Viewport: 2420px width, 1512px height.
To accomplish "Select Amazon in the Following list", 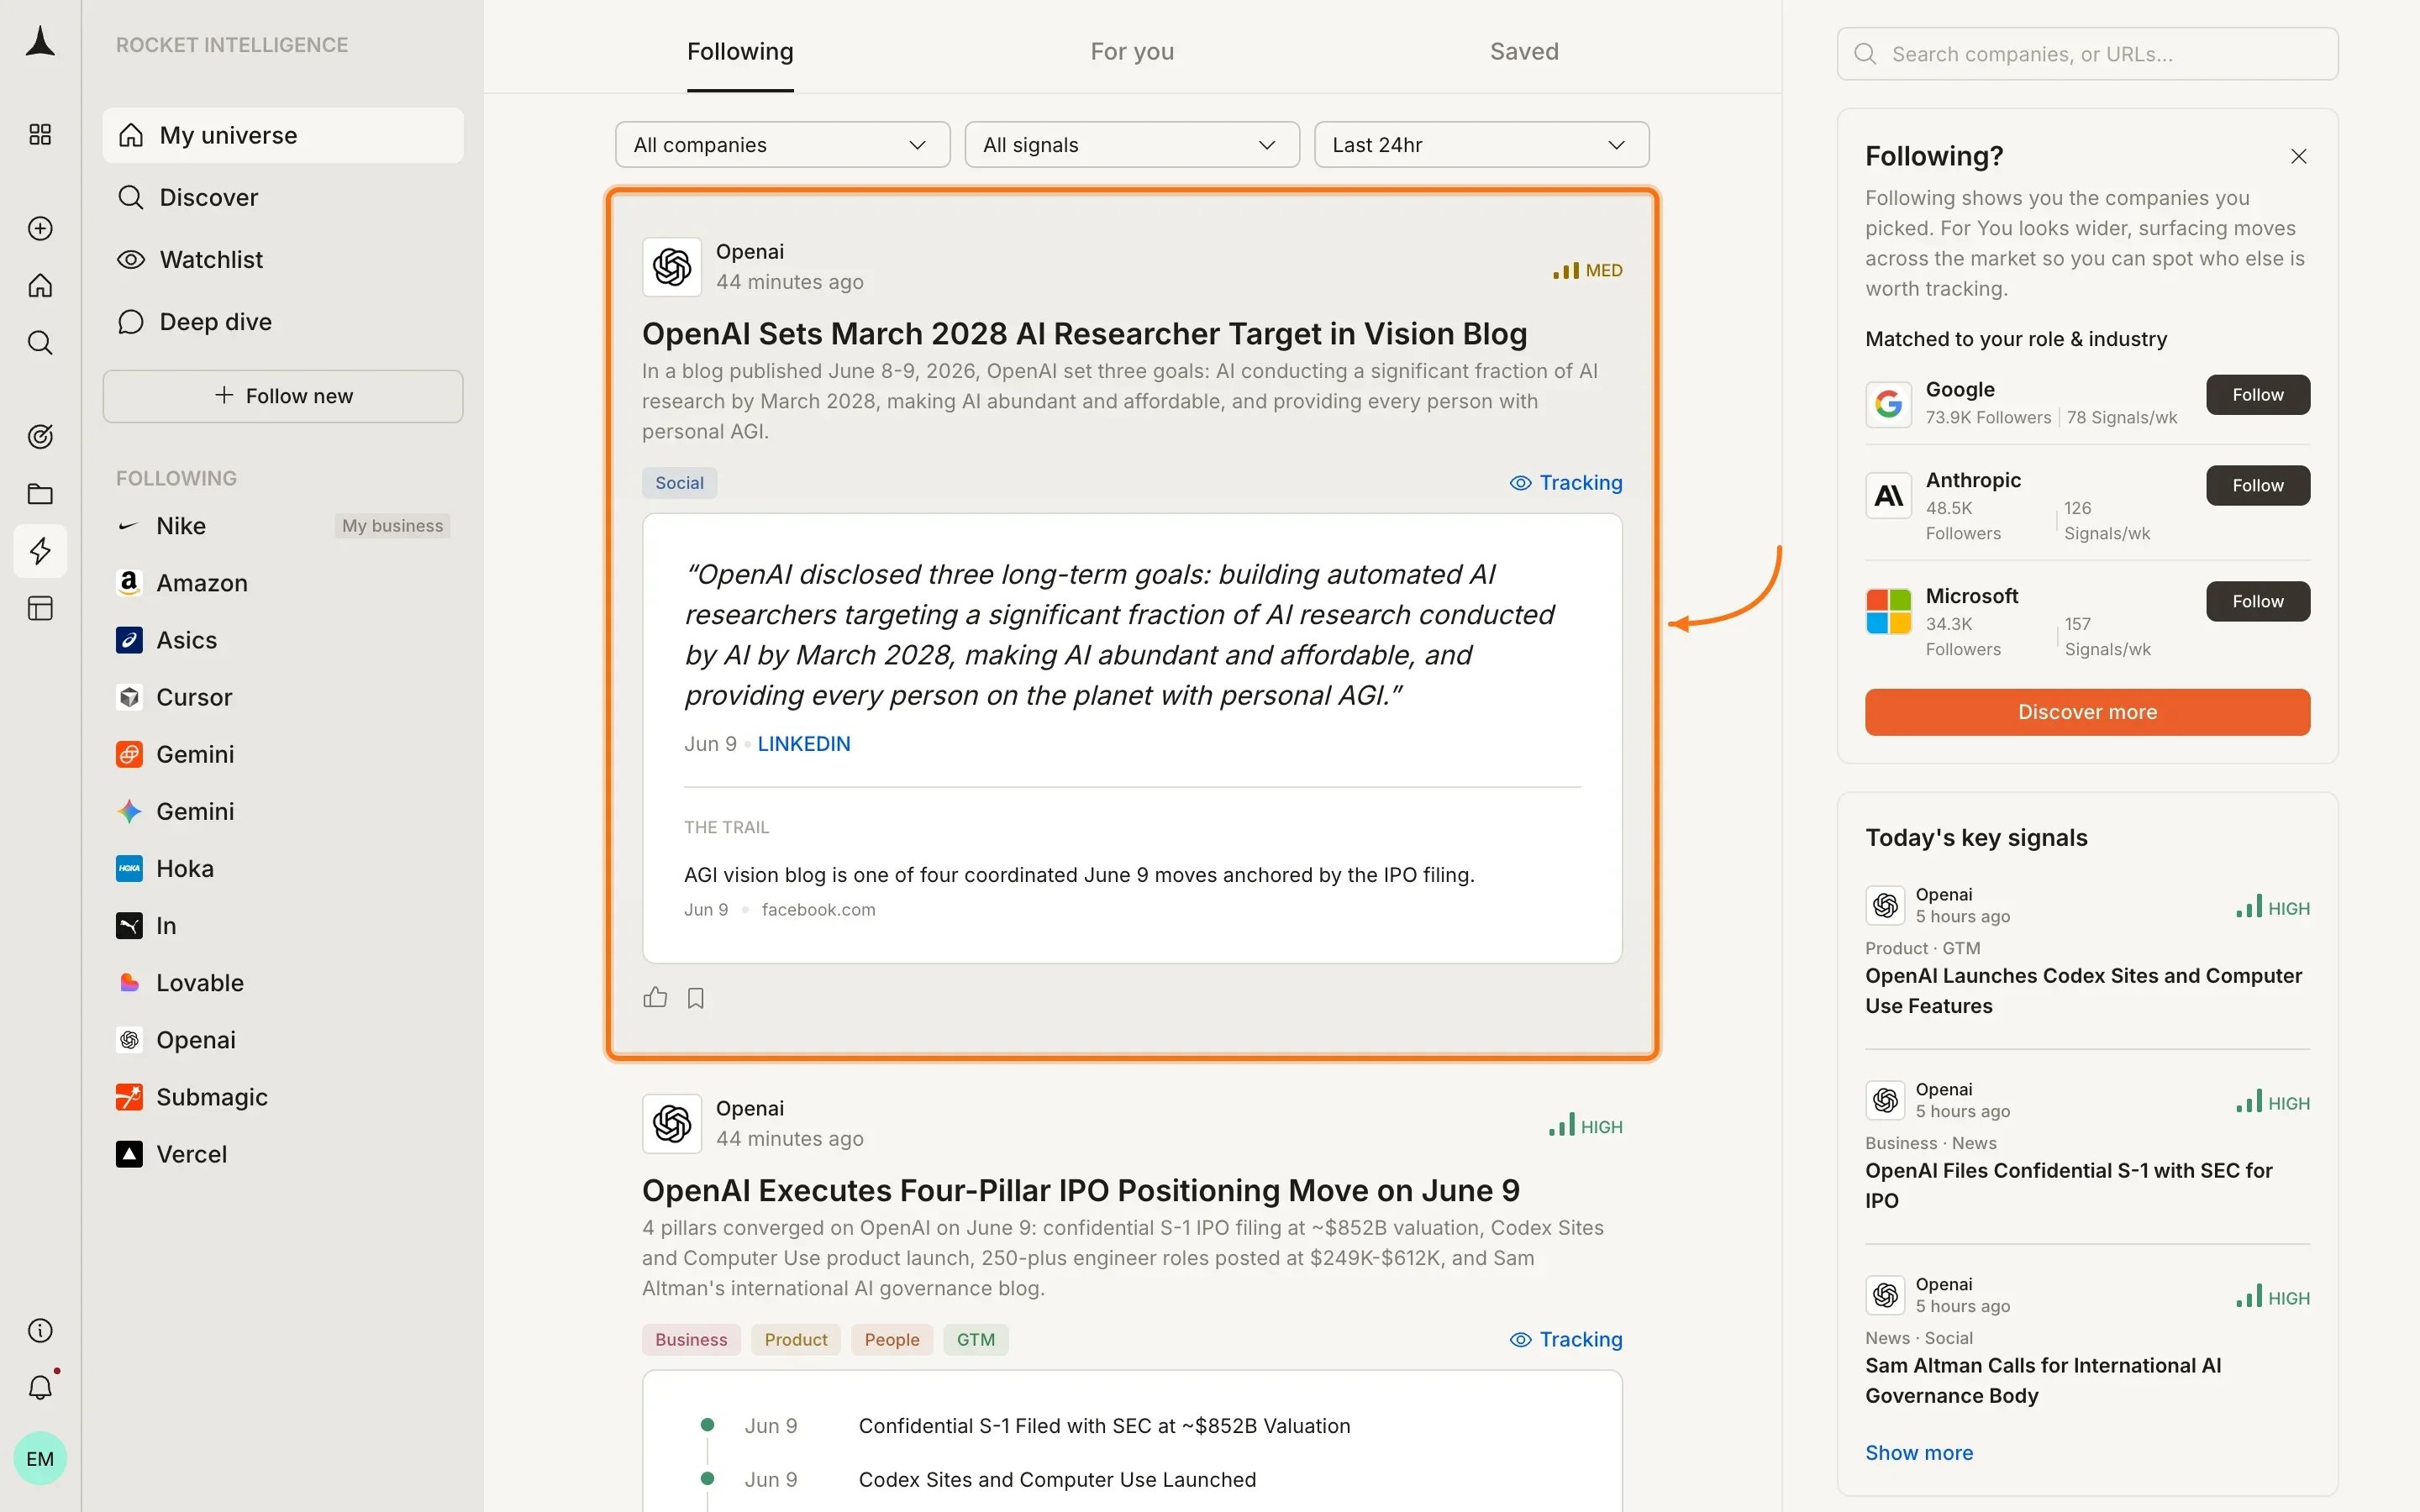I will (x=283, y=583).
